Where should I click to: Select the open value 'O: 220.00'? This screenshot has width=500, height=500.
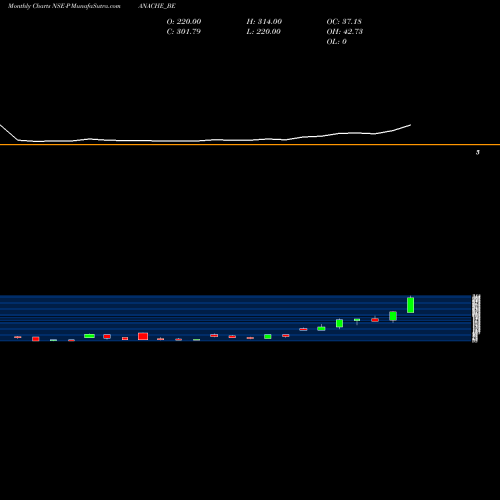(x=184, y=21)
